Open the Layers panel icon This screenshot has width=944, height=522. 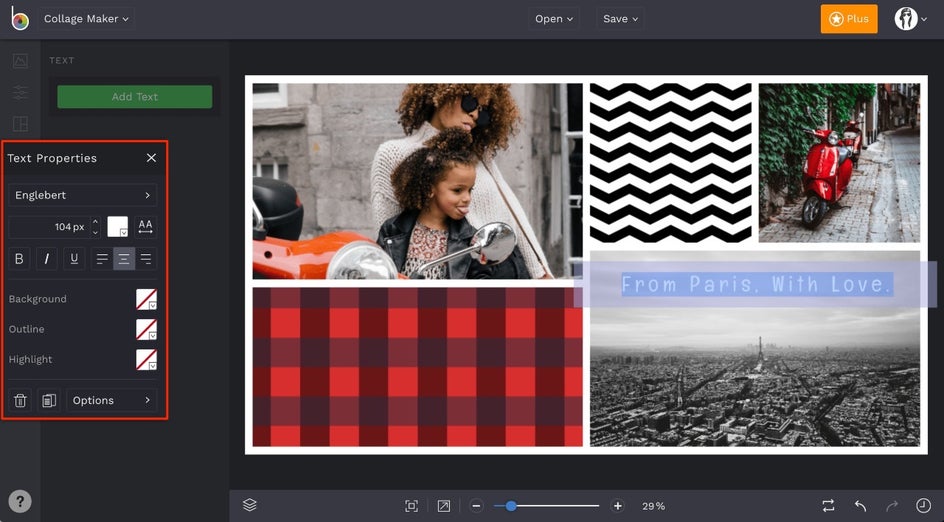pyautogui.click(x=250, y=506)
